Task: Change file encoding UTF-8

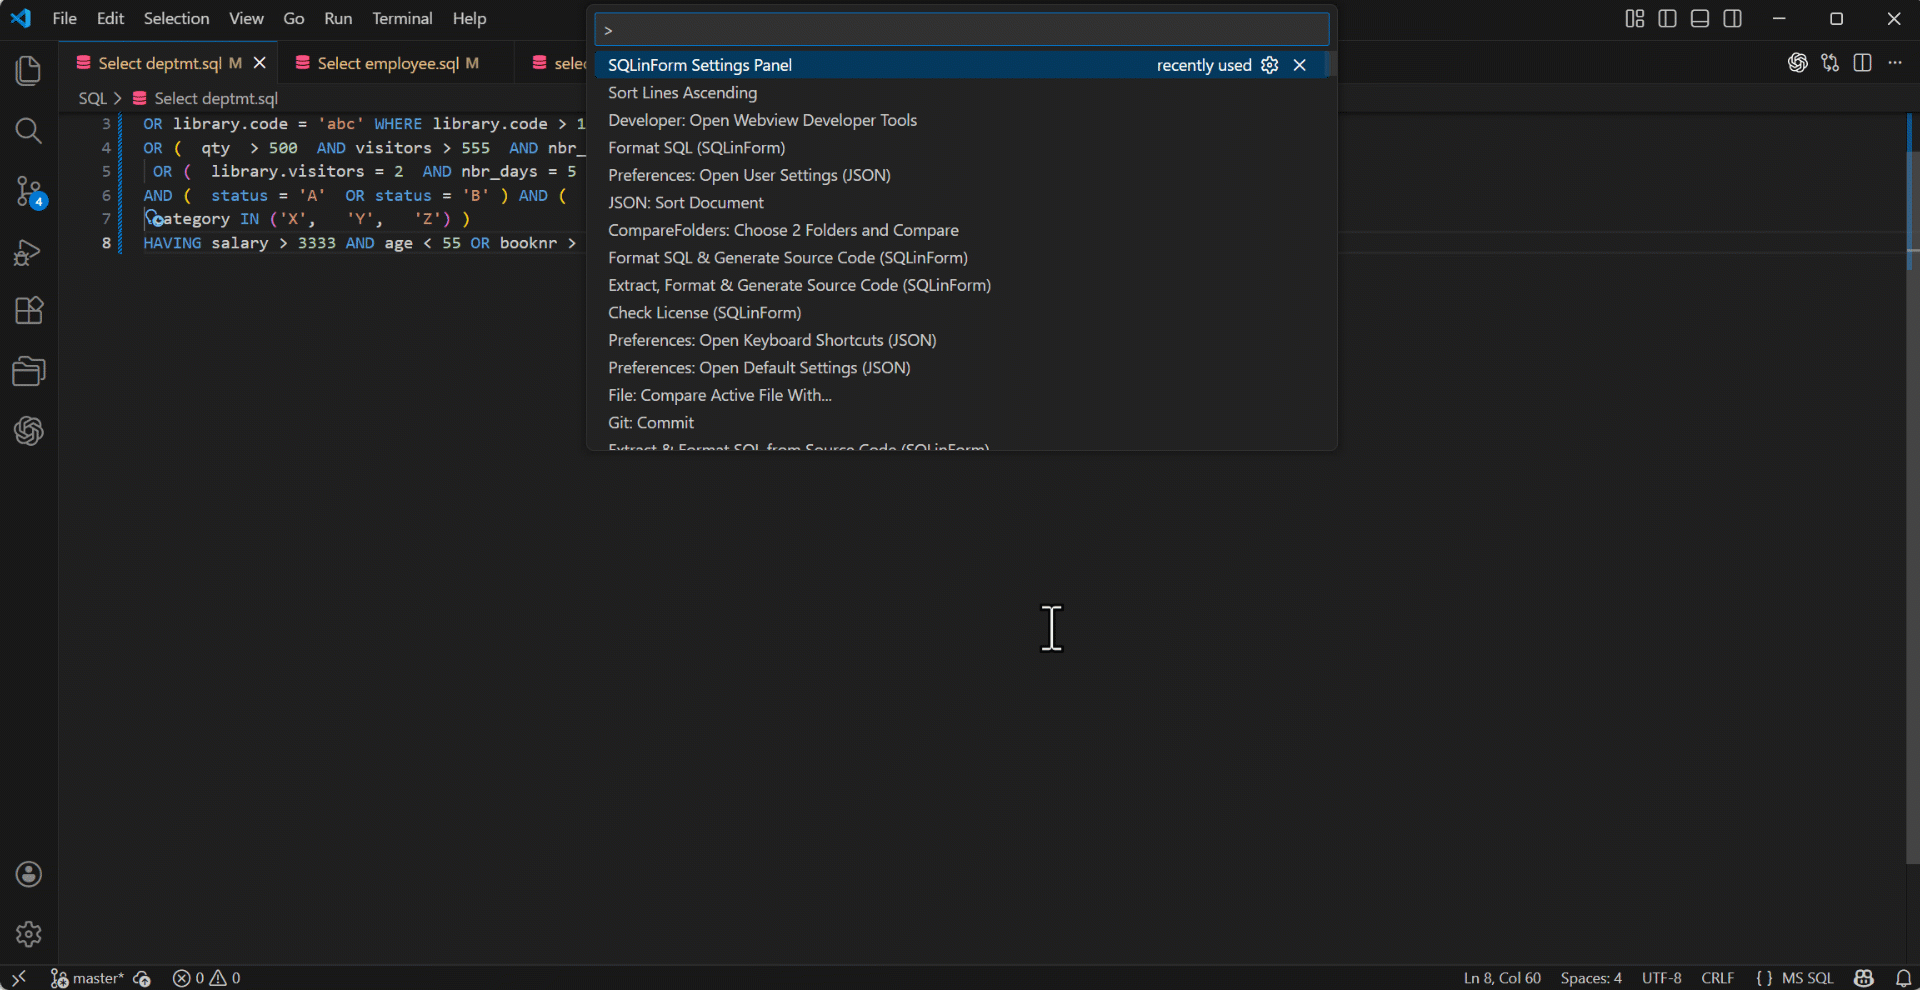Action: pos(1661,978)
